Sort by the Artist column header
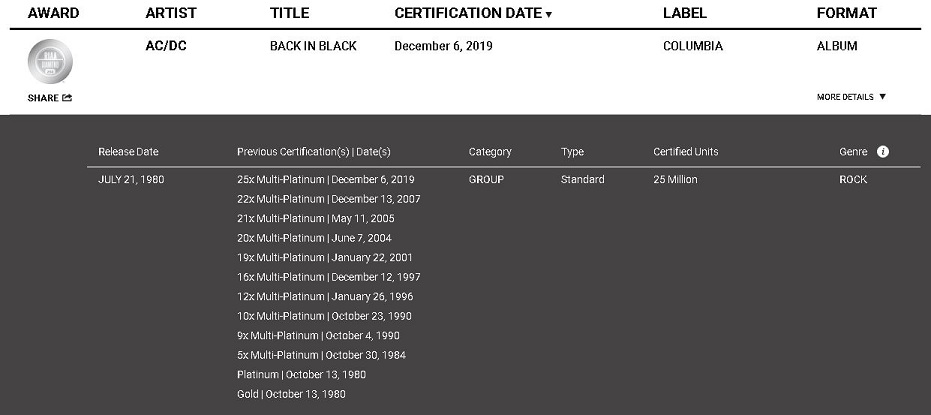 [171, 13]
